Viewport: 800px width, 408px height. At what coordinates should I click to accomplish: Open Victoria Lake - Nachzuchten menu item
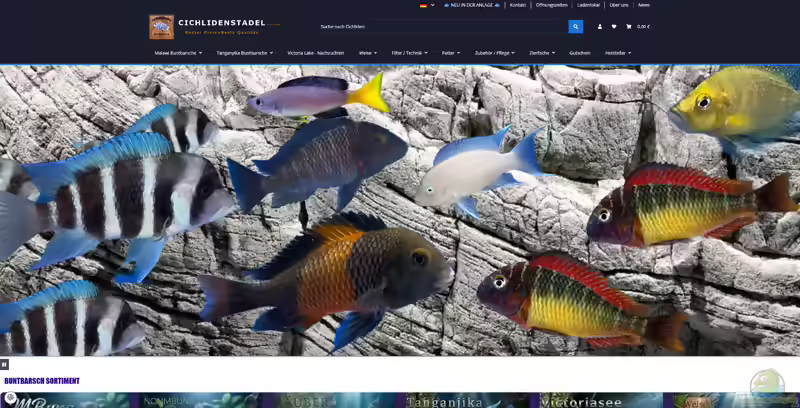pos(315,53)
